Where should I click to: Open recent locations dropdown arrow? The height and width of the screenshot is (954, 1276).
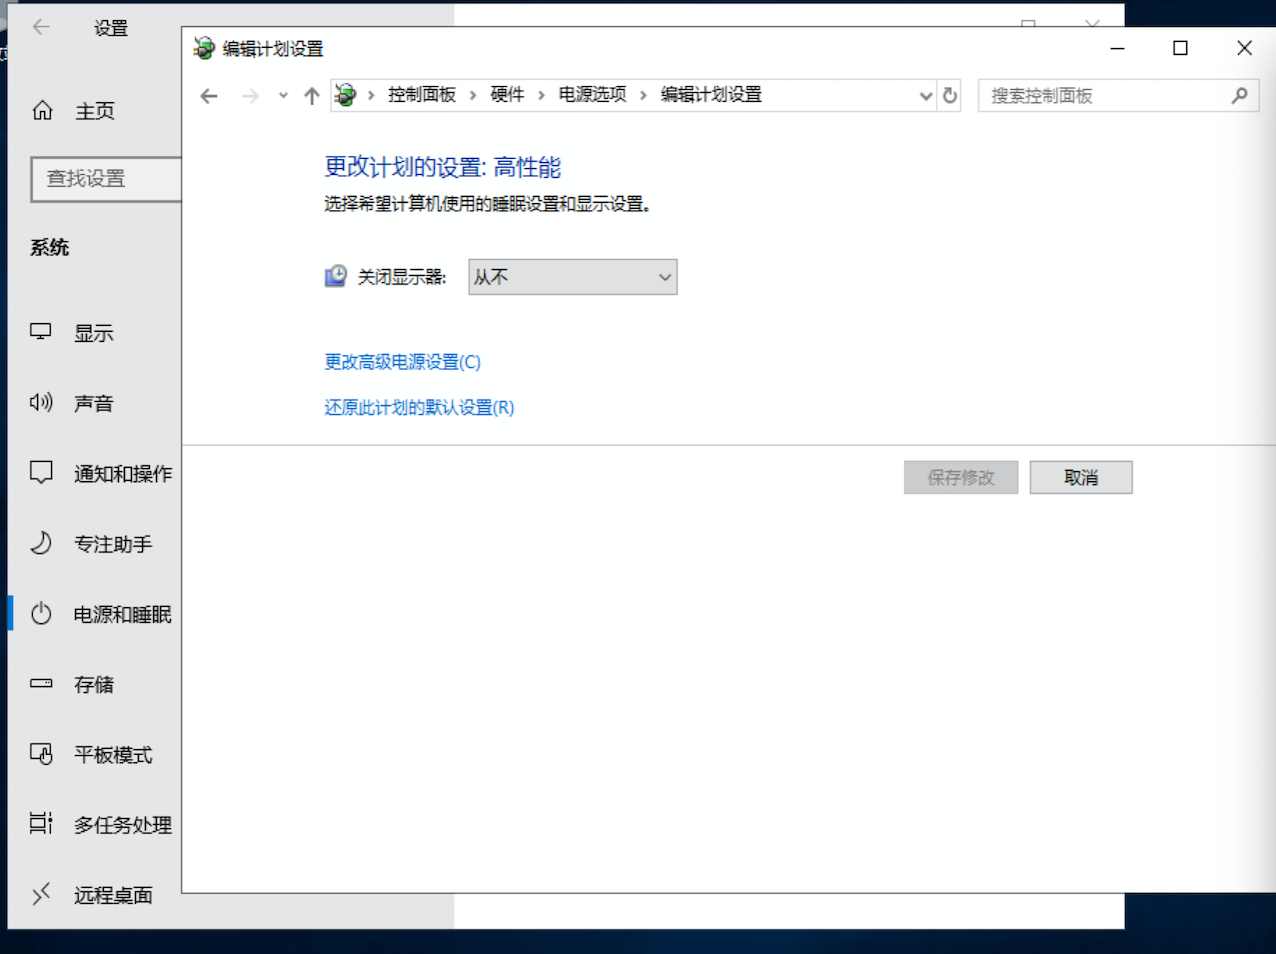[283, 96]
